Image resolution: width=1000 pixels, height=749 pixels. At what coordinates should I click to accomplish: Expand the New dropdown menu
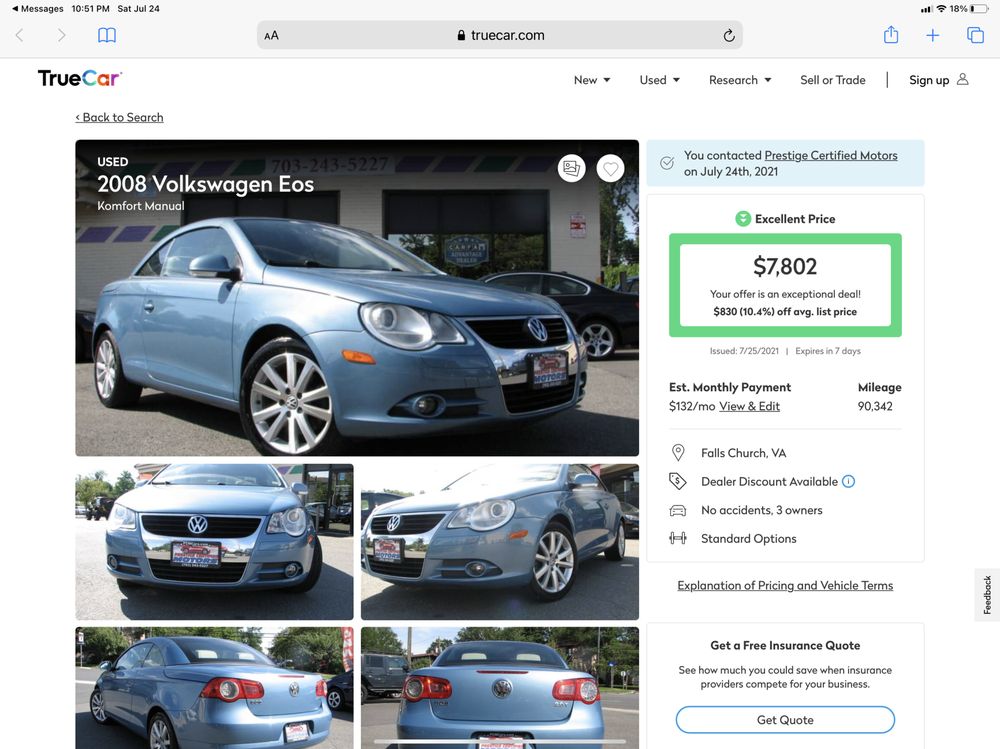(592, 80)
